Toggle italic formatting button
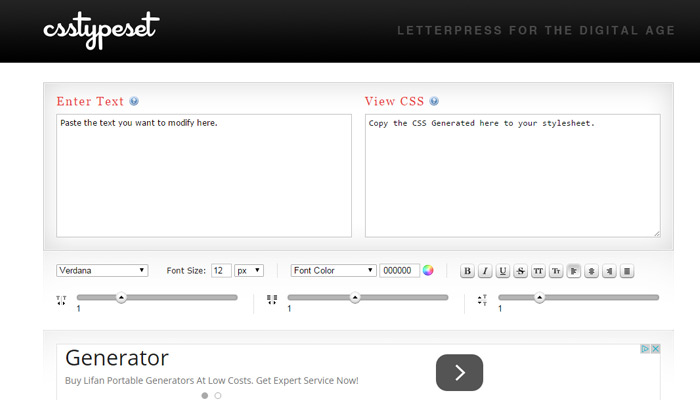Screen dimensions: 700x400 pos(485,271)
